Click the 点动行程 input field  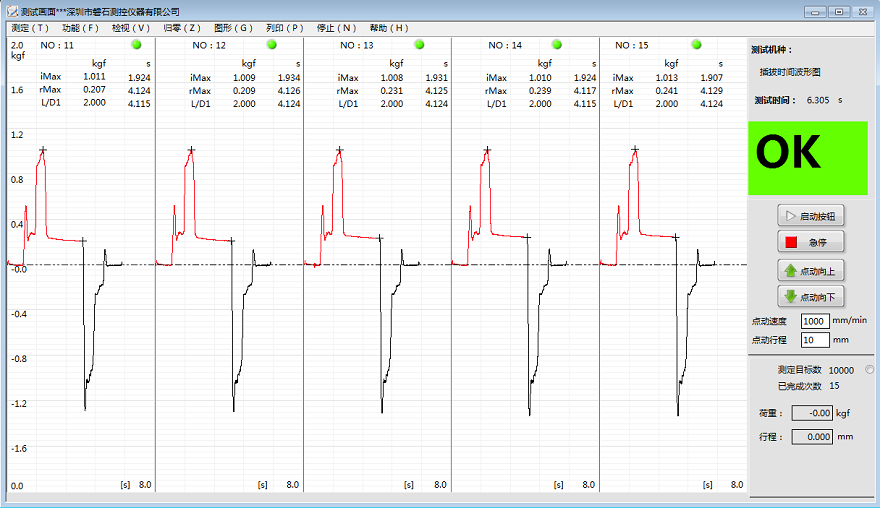tap(815, 340)
